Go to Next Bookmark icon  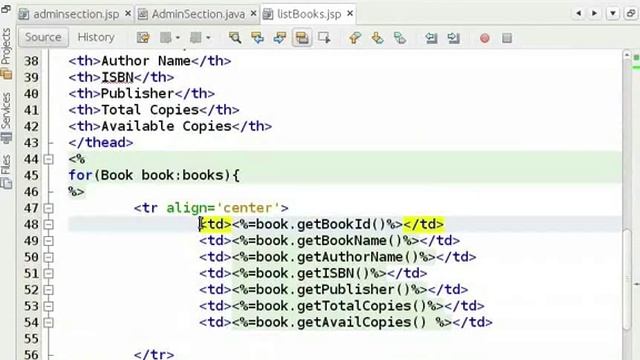tap(377, 38)
